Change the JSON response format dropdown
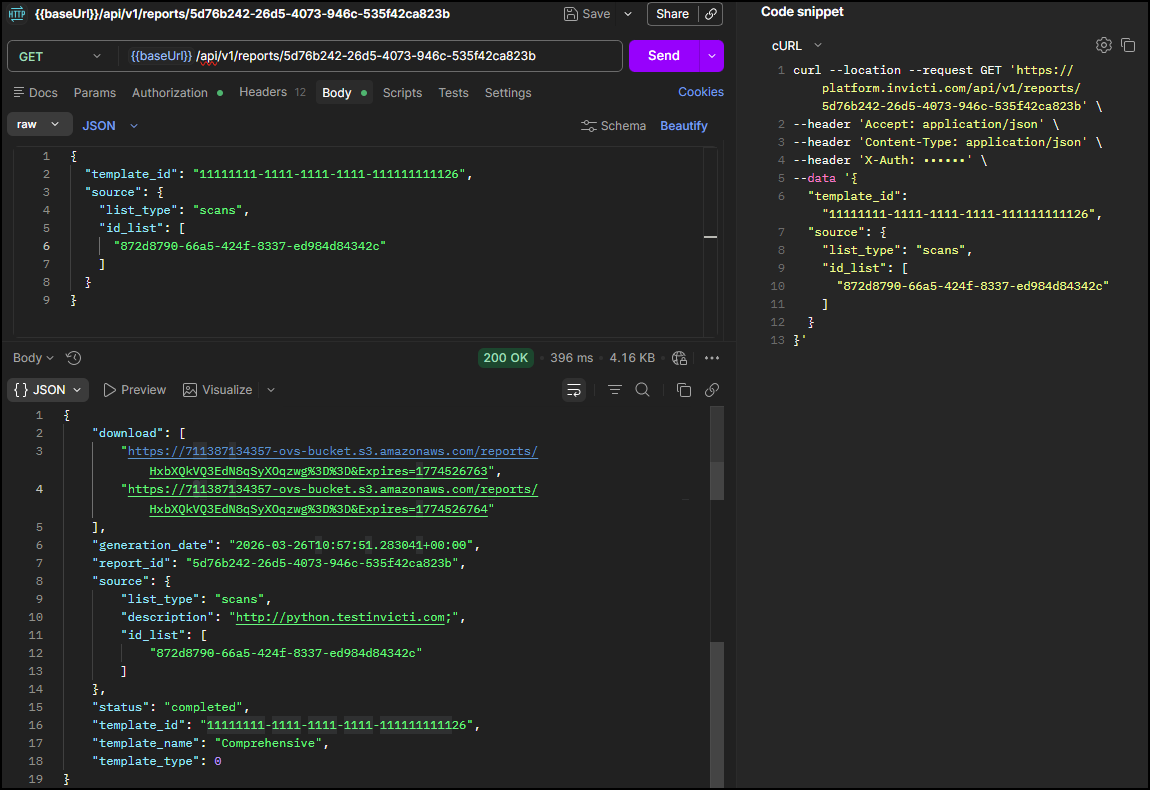 pos(48,390)
